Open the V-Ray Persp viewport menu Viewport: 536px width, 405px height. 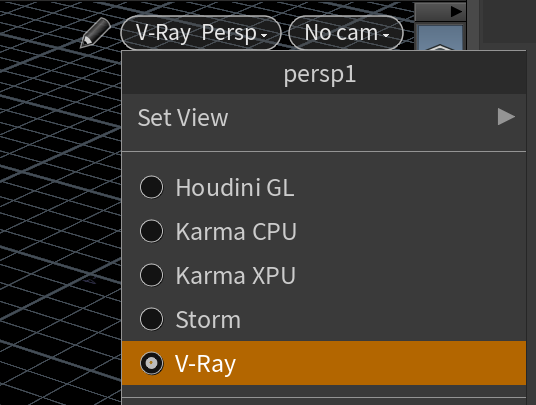pyautogui.click(x=201, y=33)
